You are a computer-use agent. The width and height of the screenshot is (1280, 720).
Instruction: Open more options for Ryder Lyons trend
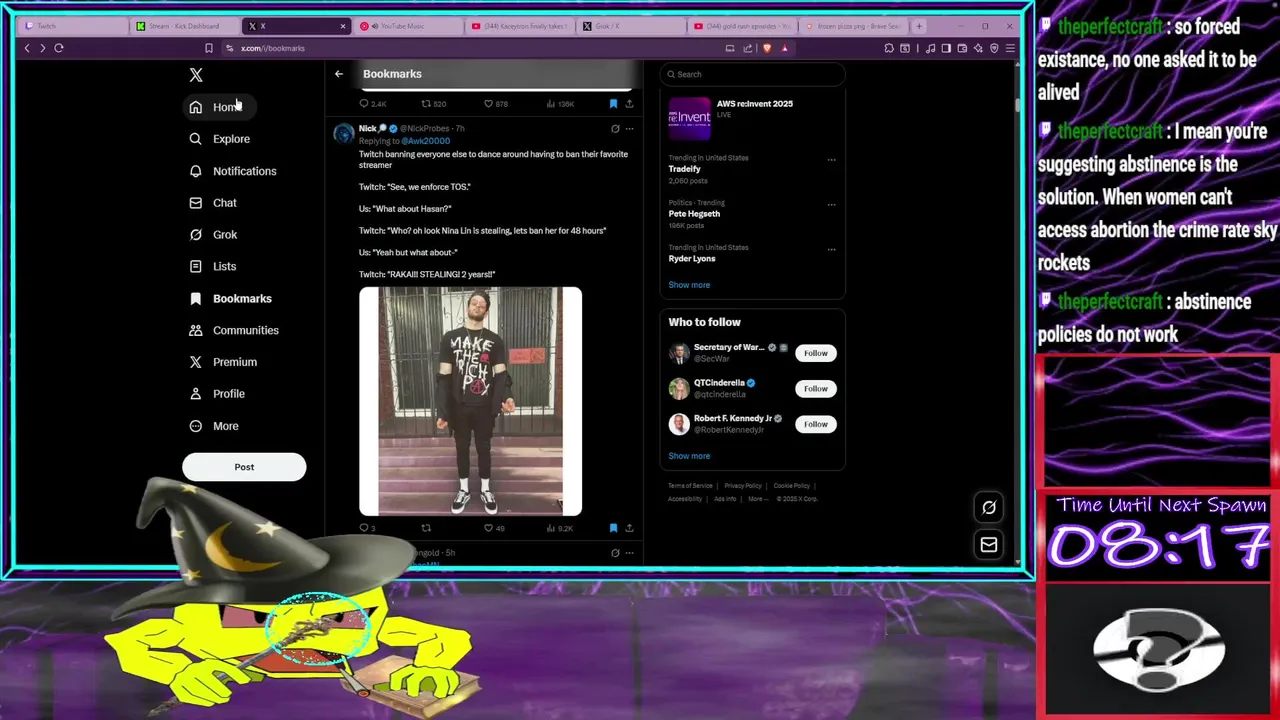coord(831,249)
